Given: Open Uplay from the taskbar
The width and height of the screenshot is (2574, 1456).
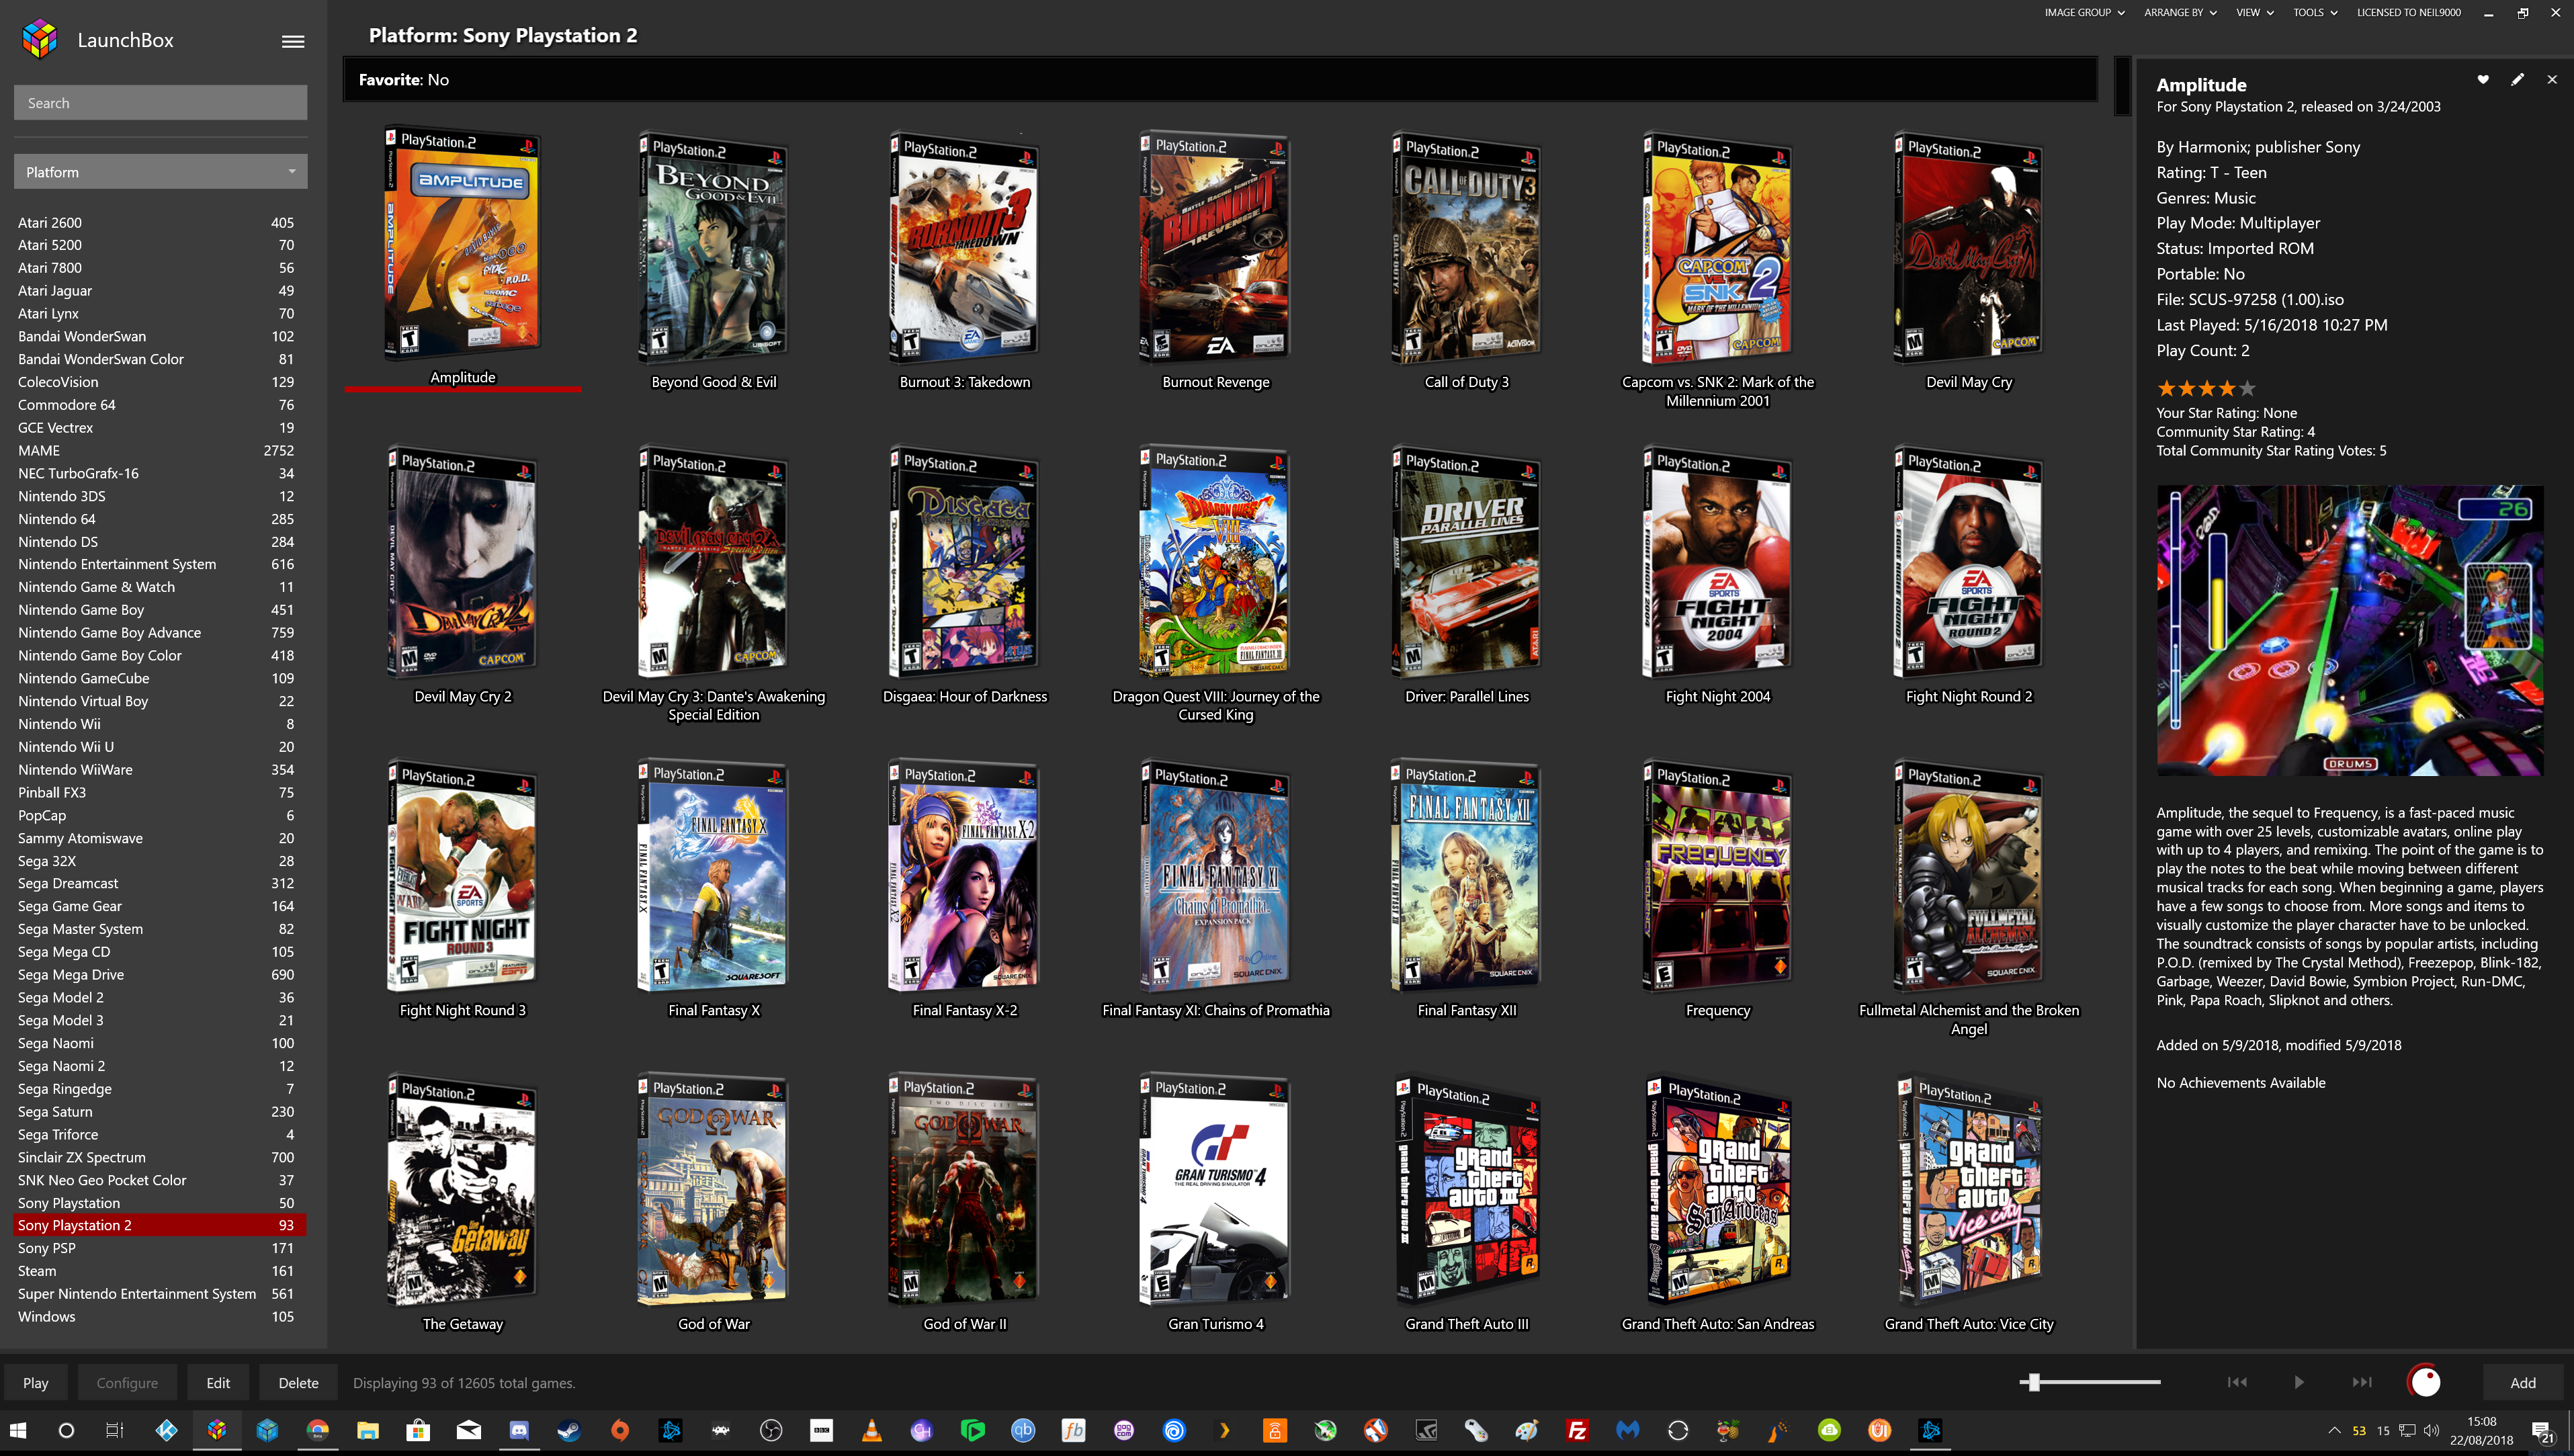Looking at the screenshot, I should tap(1174, 1430).
